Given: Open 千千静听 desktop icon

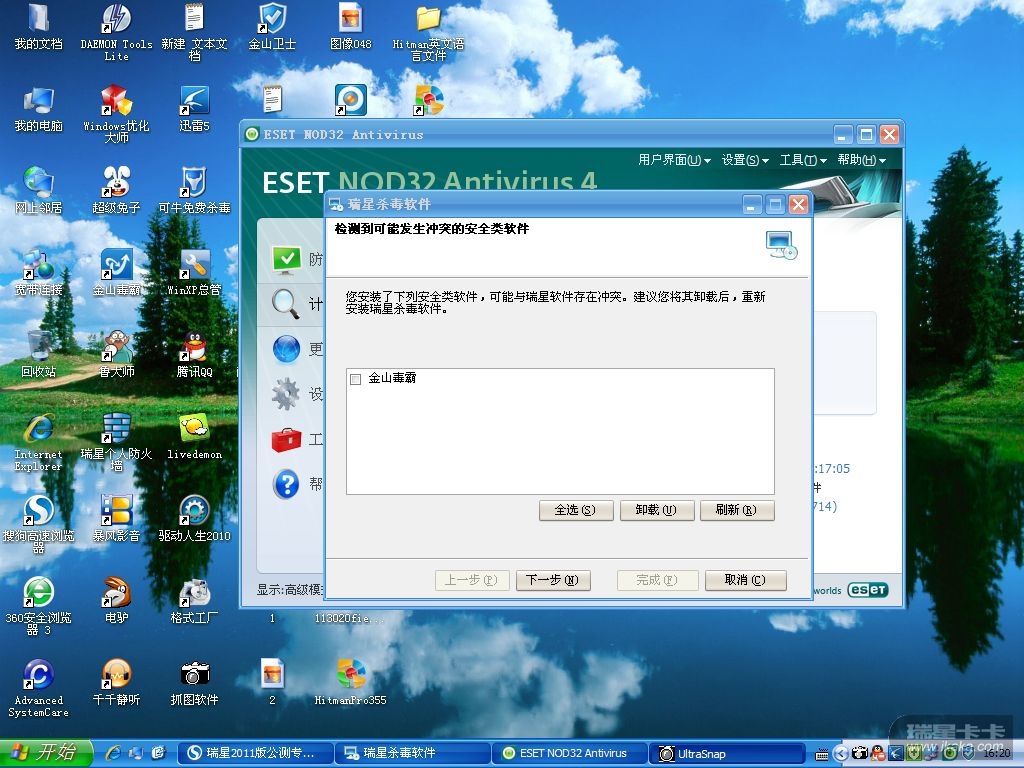Looking at the screenshot, I should click(x=116, y=682).
